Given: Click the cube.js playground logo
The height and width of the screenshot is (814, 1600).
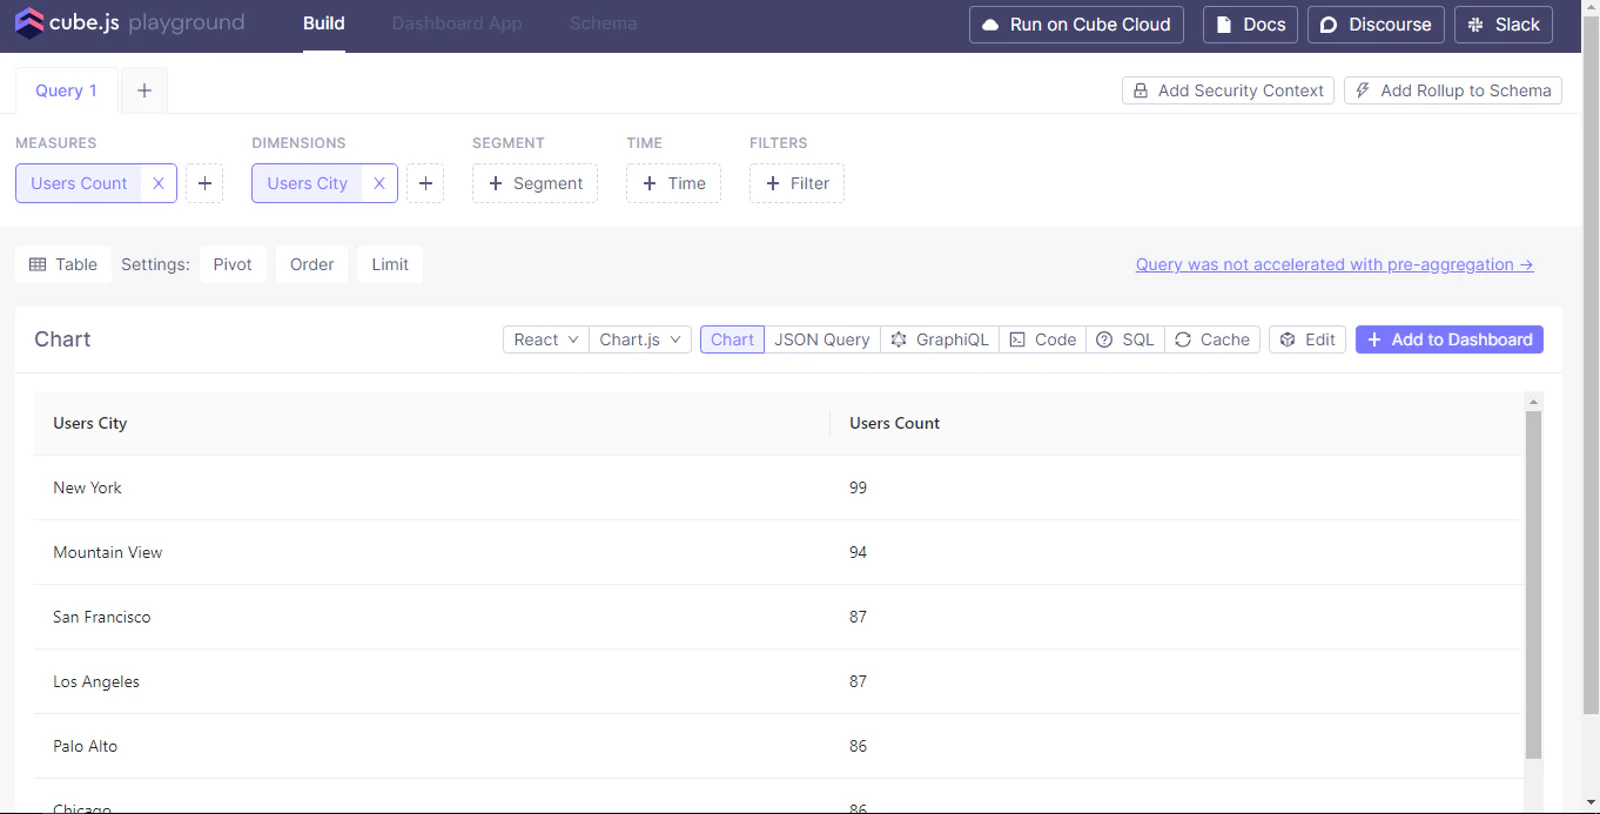Looking at the screenshot, I should pos(130,23).
